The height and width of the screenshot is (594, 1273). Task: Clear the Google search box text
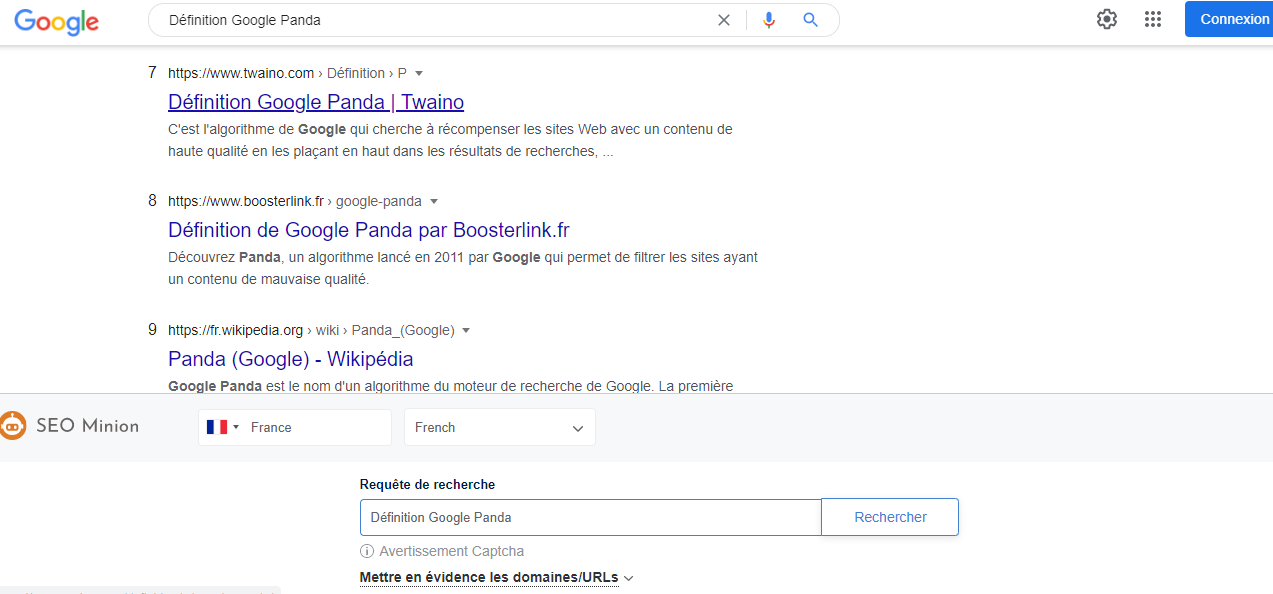pos(724,20)
